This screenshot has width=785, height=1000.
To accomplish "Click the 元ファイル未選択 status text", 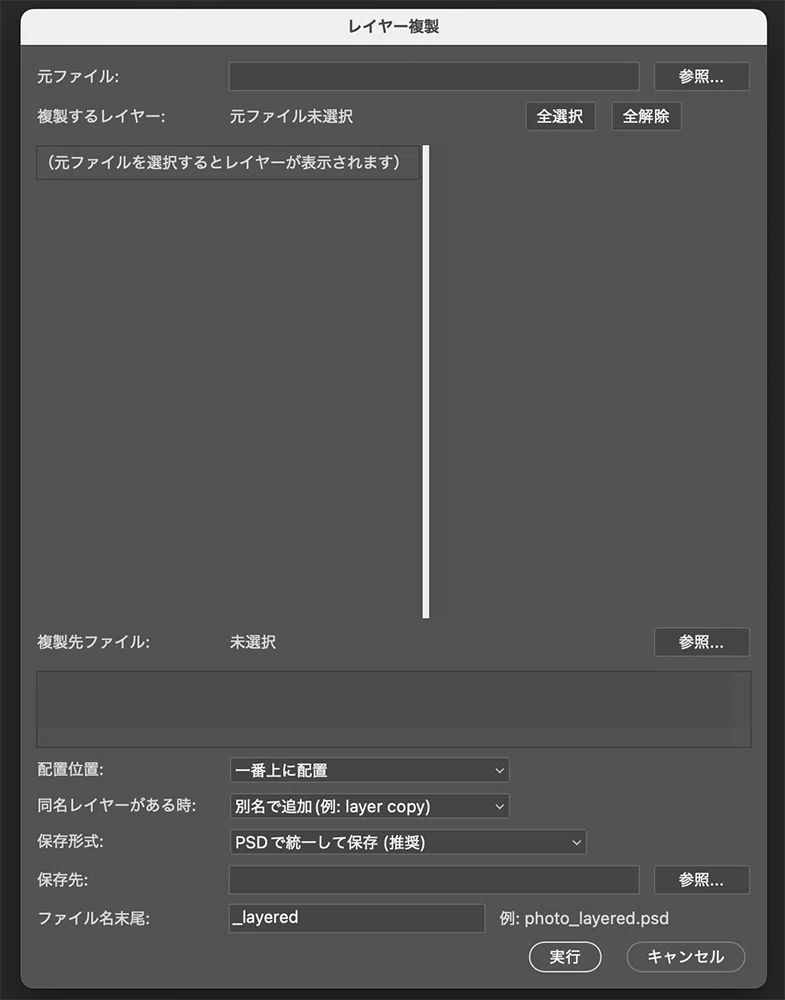I will tap(291, 117).
